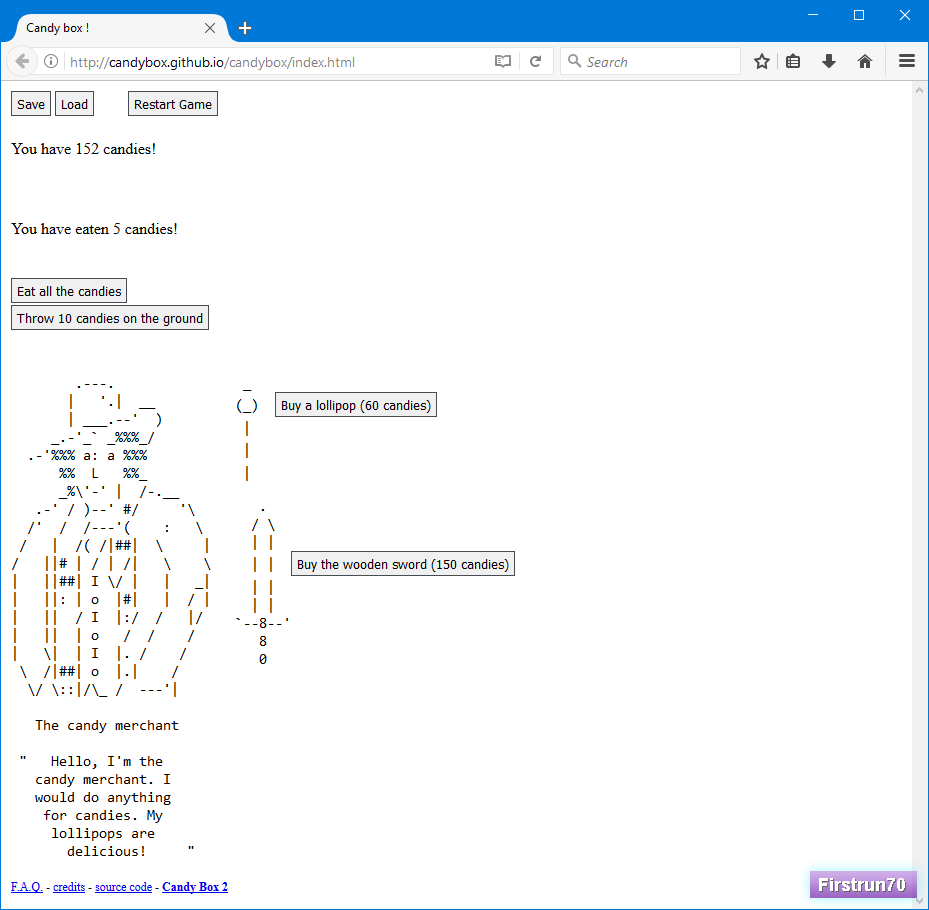Bookmark this page with the star icon

pos(762,62)
